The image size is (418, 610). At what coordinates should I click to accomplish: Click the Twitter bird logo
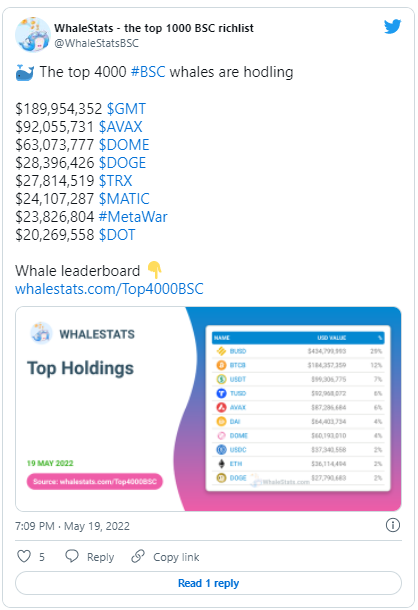(392, 27)
